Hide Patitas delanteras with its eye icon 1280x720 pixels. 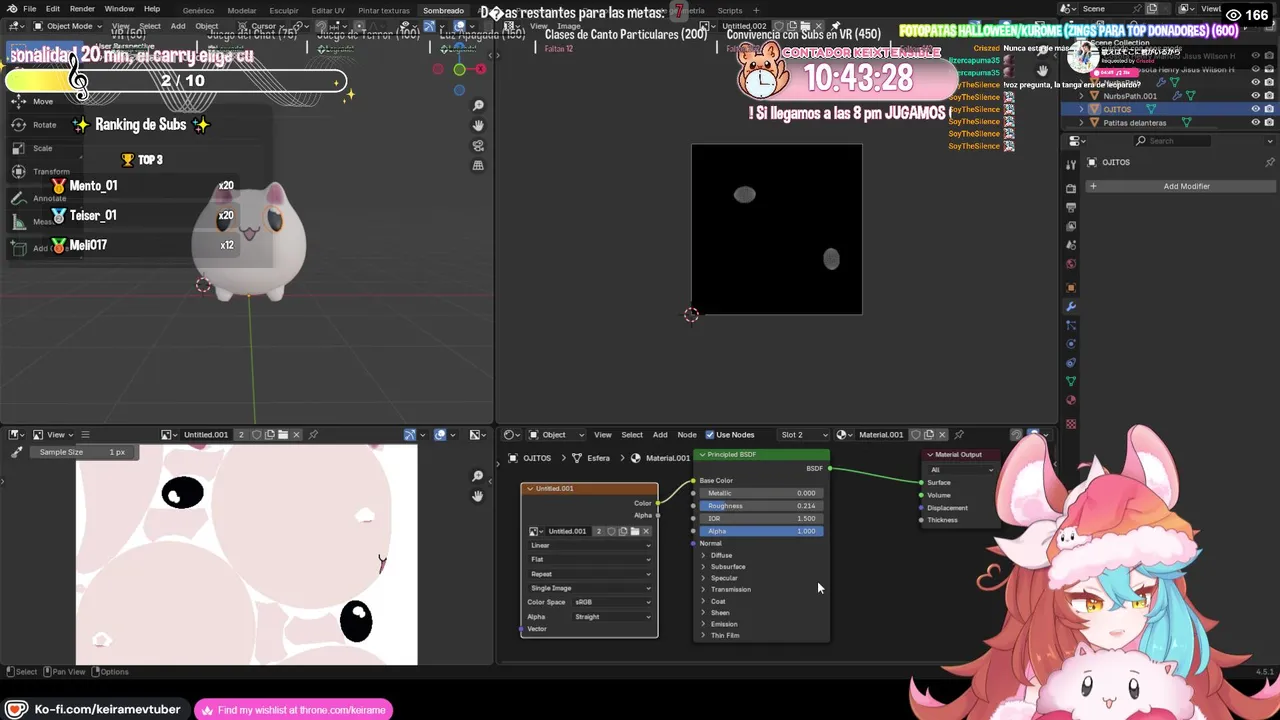coord(1256,122)
